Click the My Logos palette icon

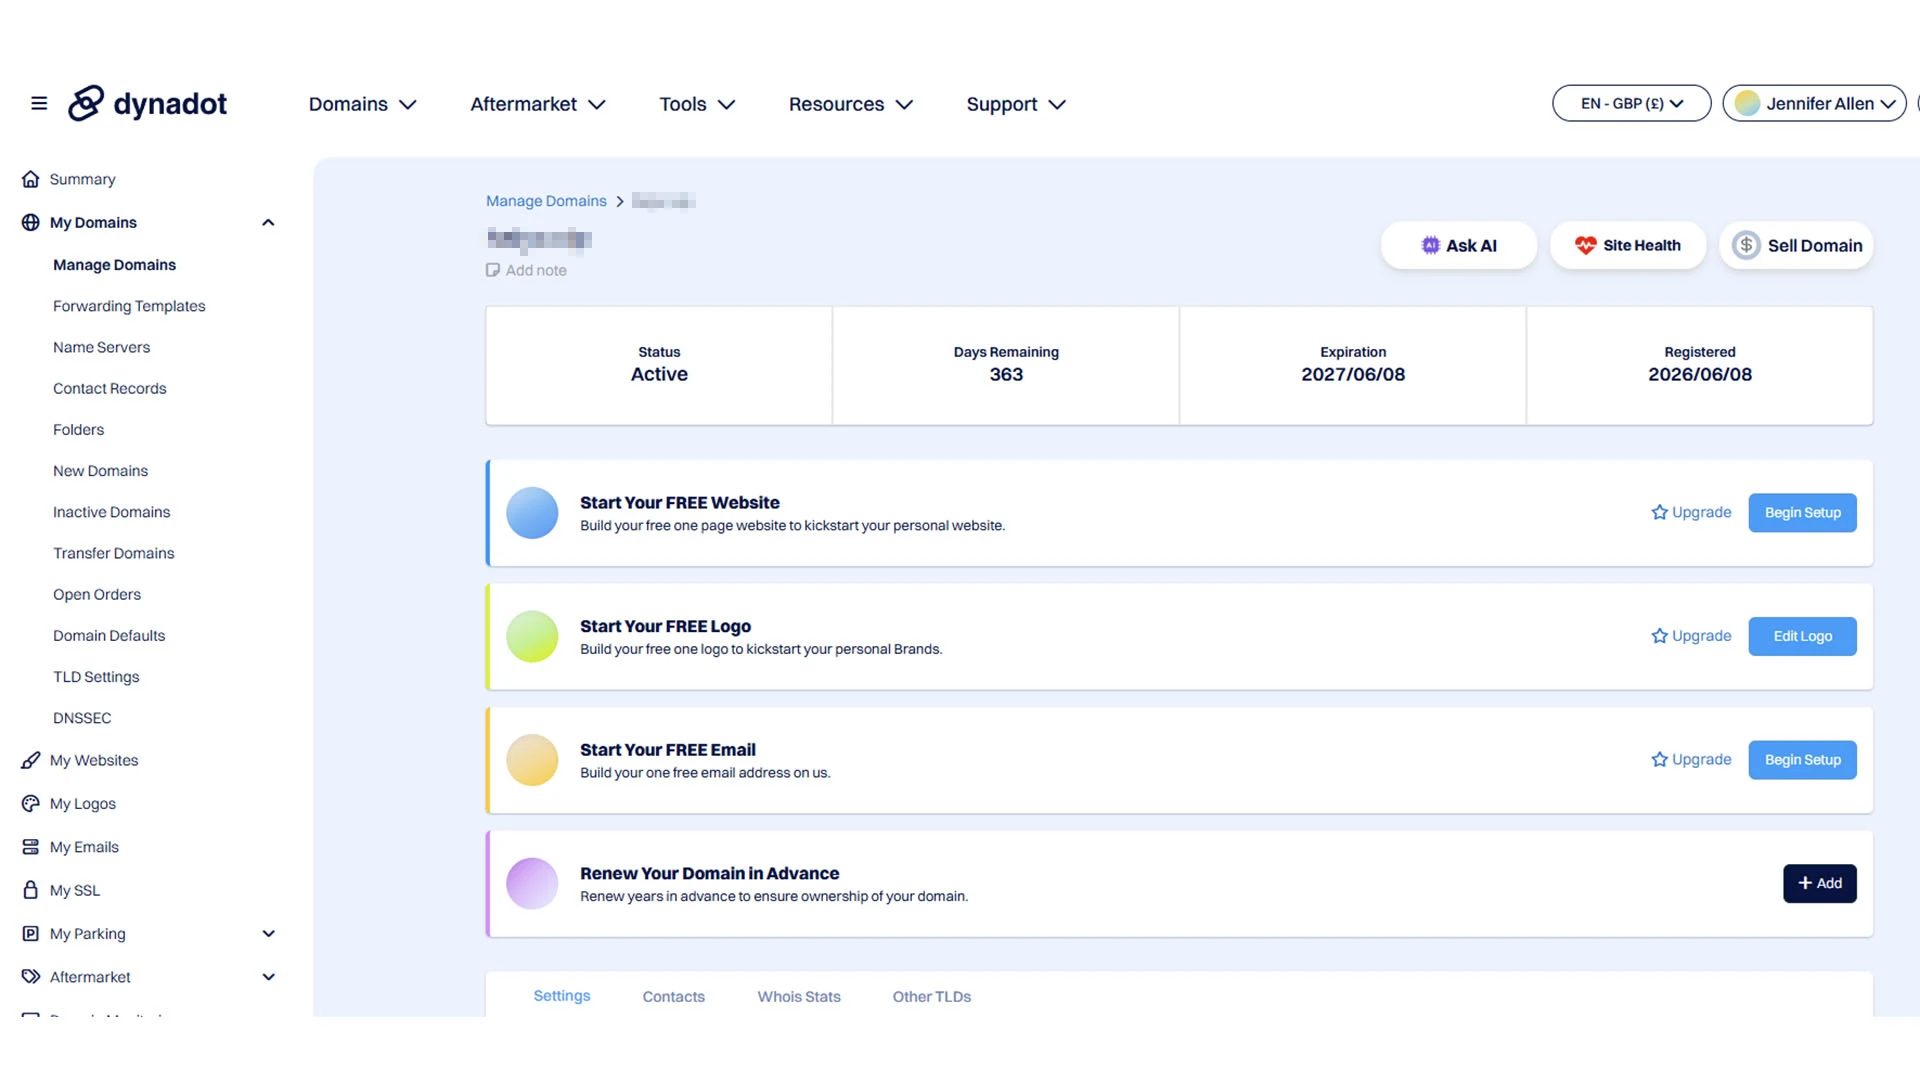(x=31, y=803)
